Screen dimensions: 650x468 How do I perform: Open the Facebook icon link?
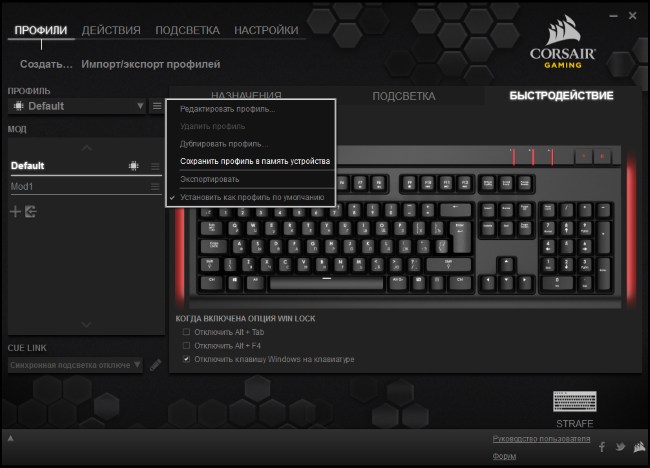click(x=602, y=446)
